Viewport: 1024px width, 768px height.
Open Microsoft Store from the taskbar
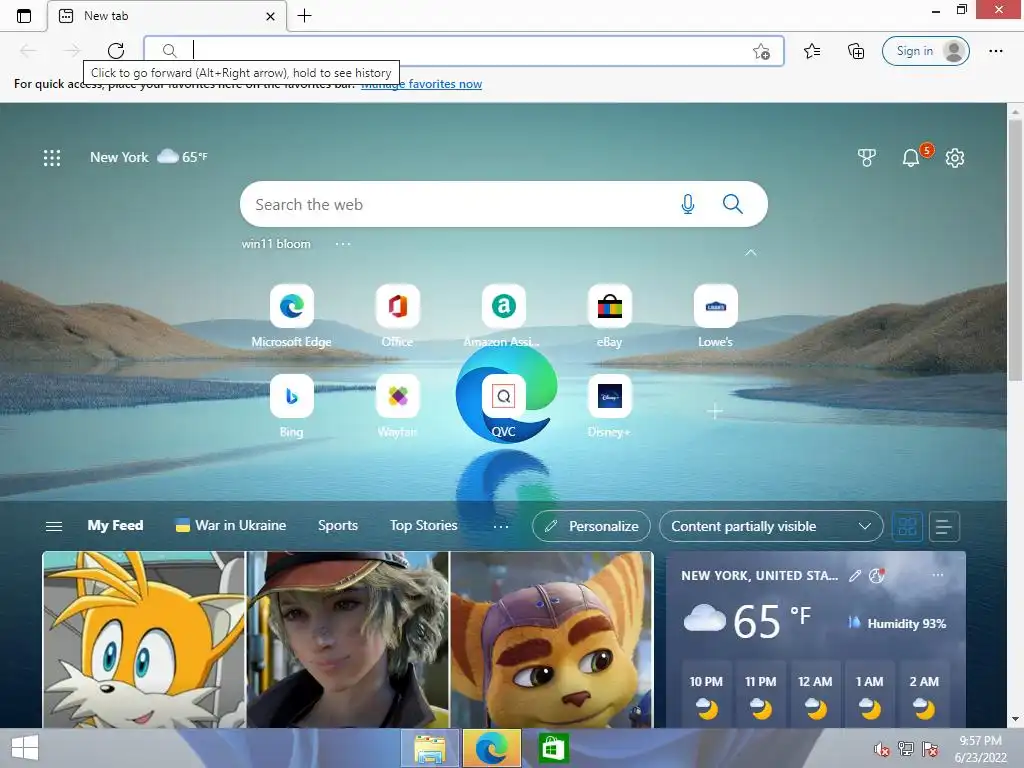click(552, 748)
